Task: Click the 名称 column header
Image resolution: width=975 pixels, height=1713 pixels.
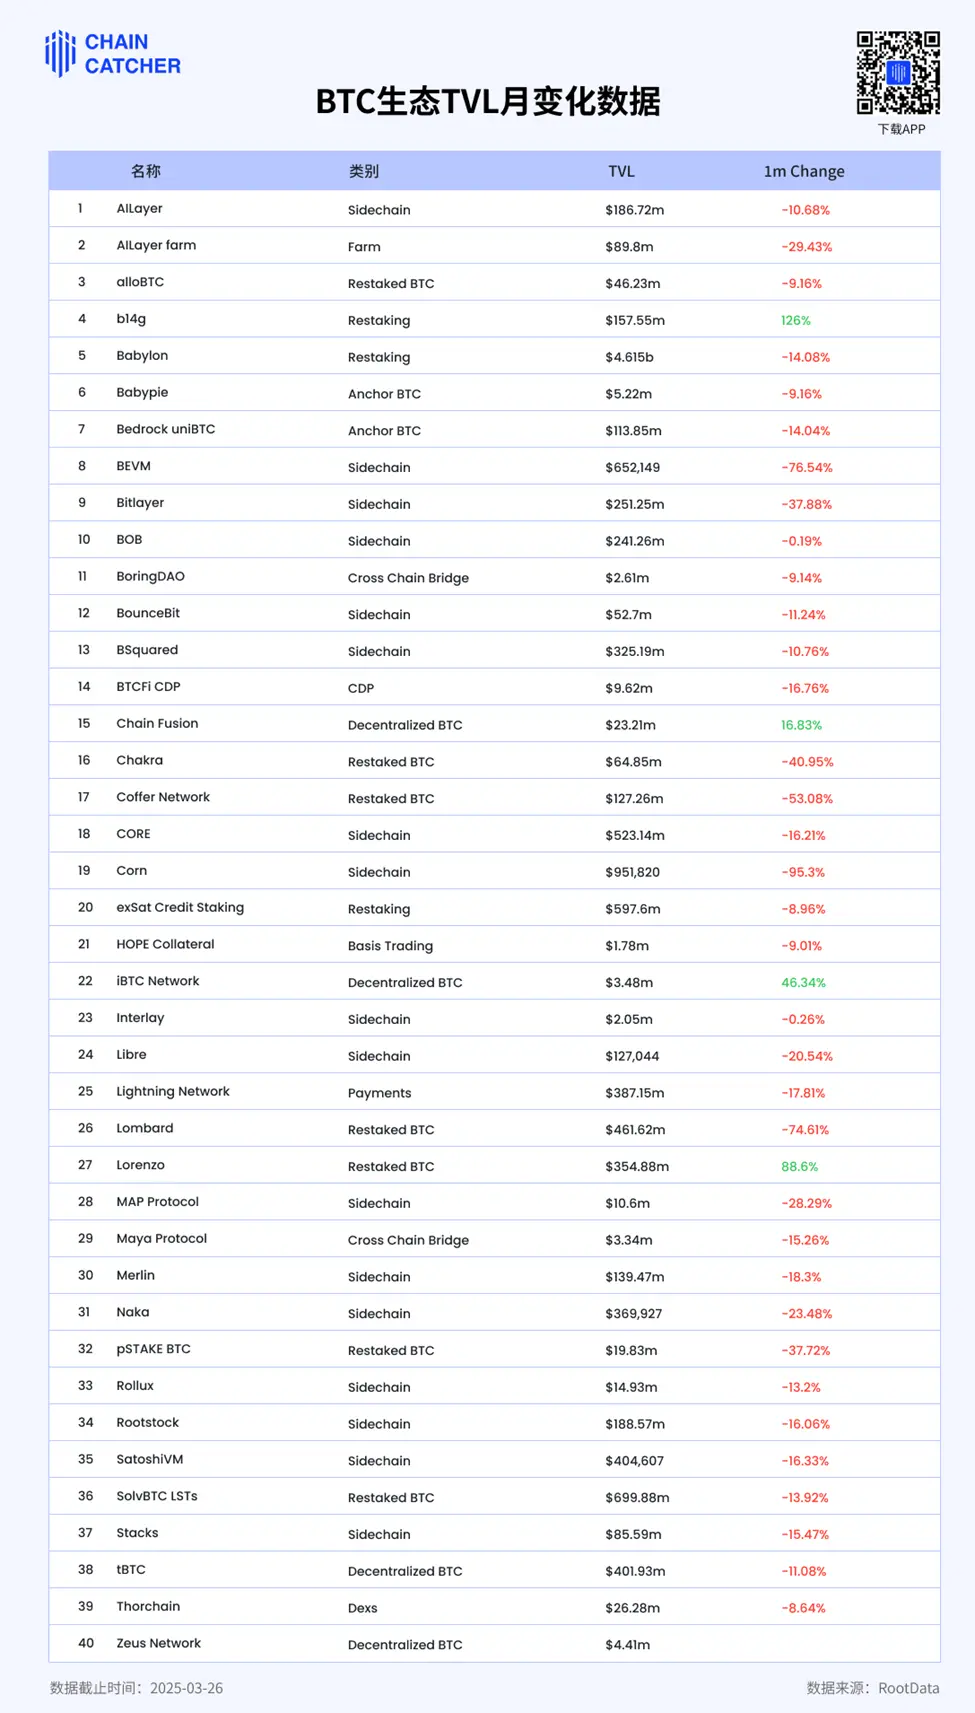Action: click(146, 171)
